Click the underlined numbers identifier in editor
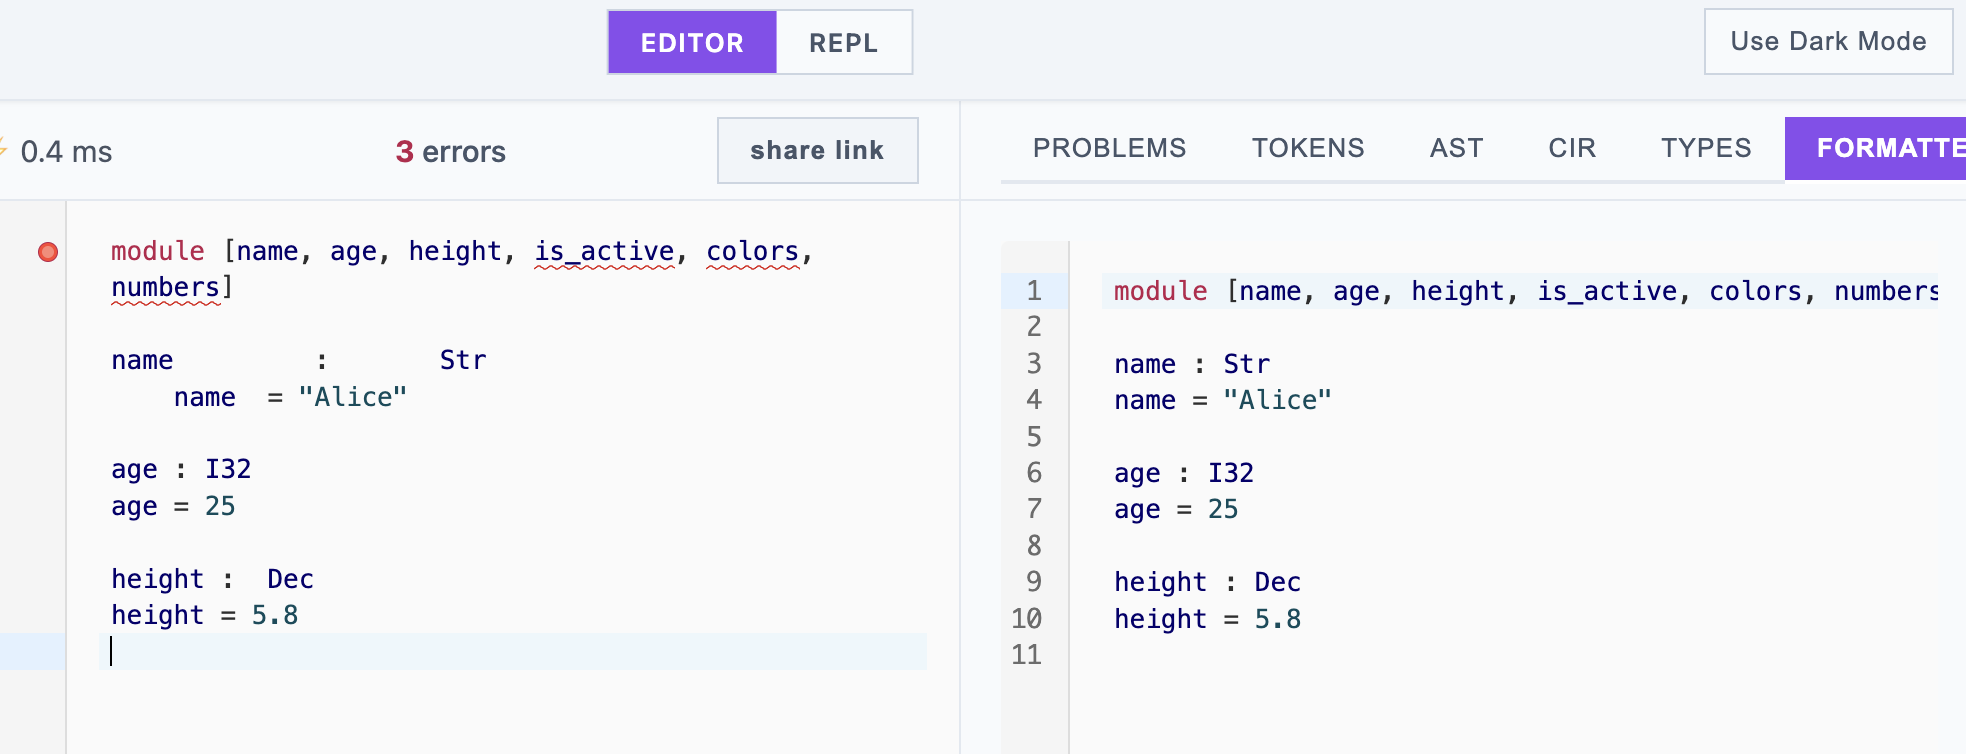 pyautogui.click(x=165, y=288)
